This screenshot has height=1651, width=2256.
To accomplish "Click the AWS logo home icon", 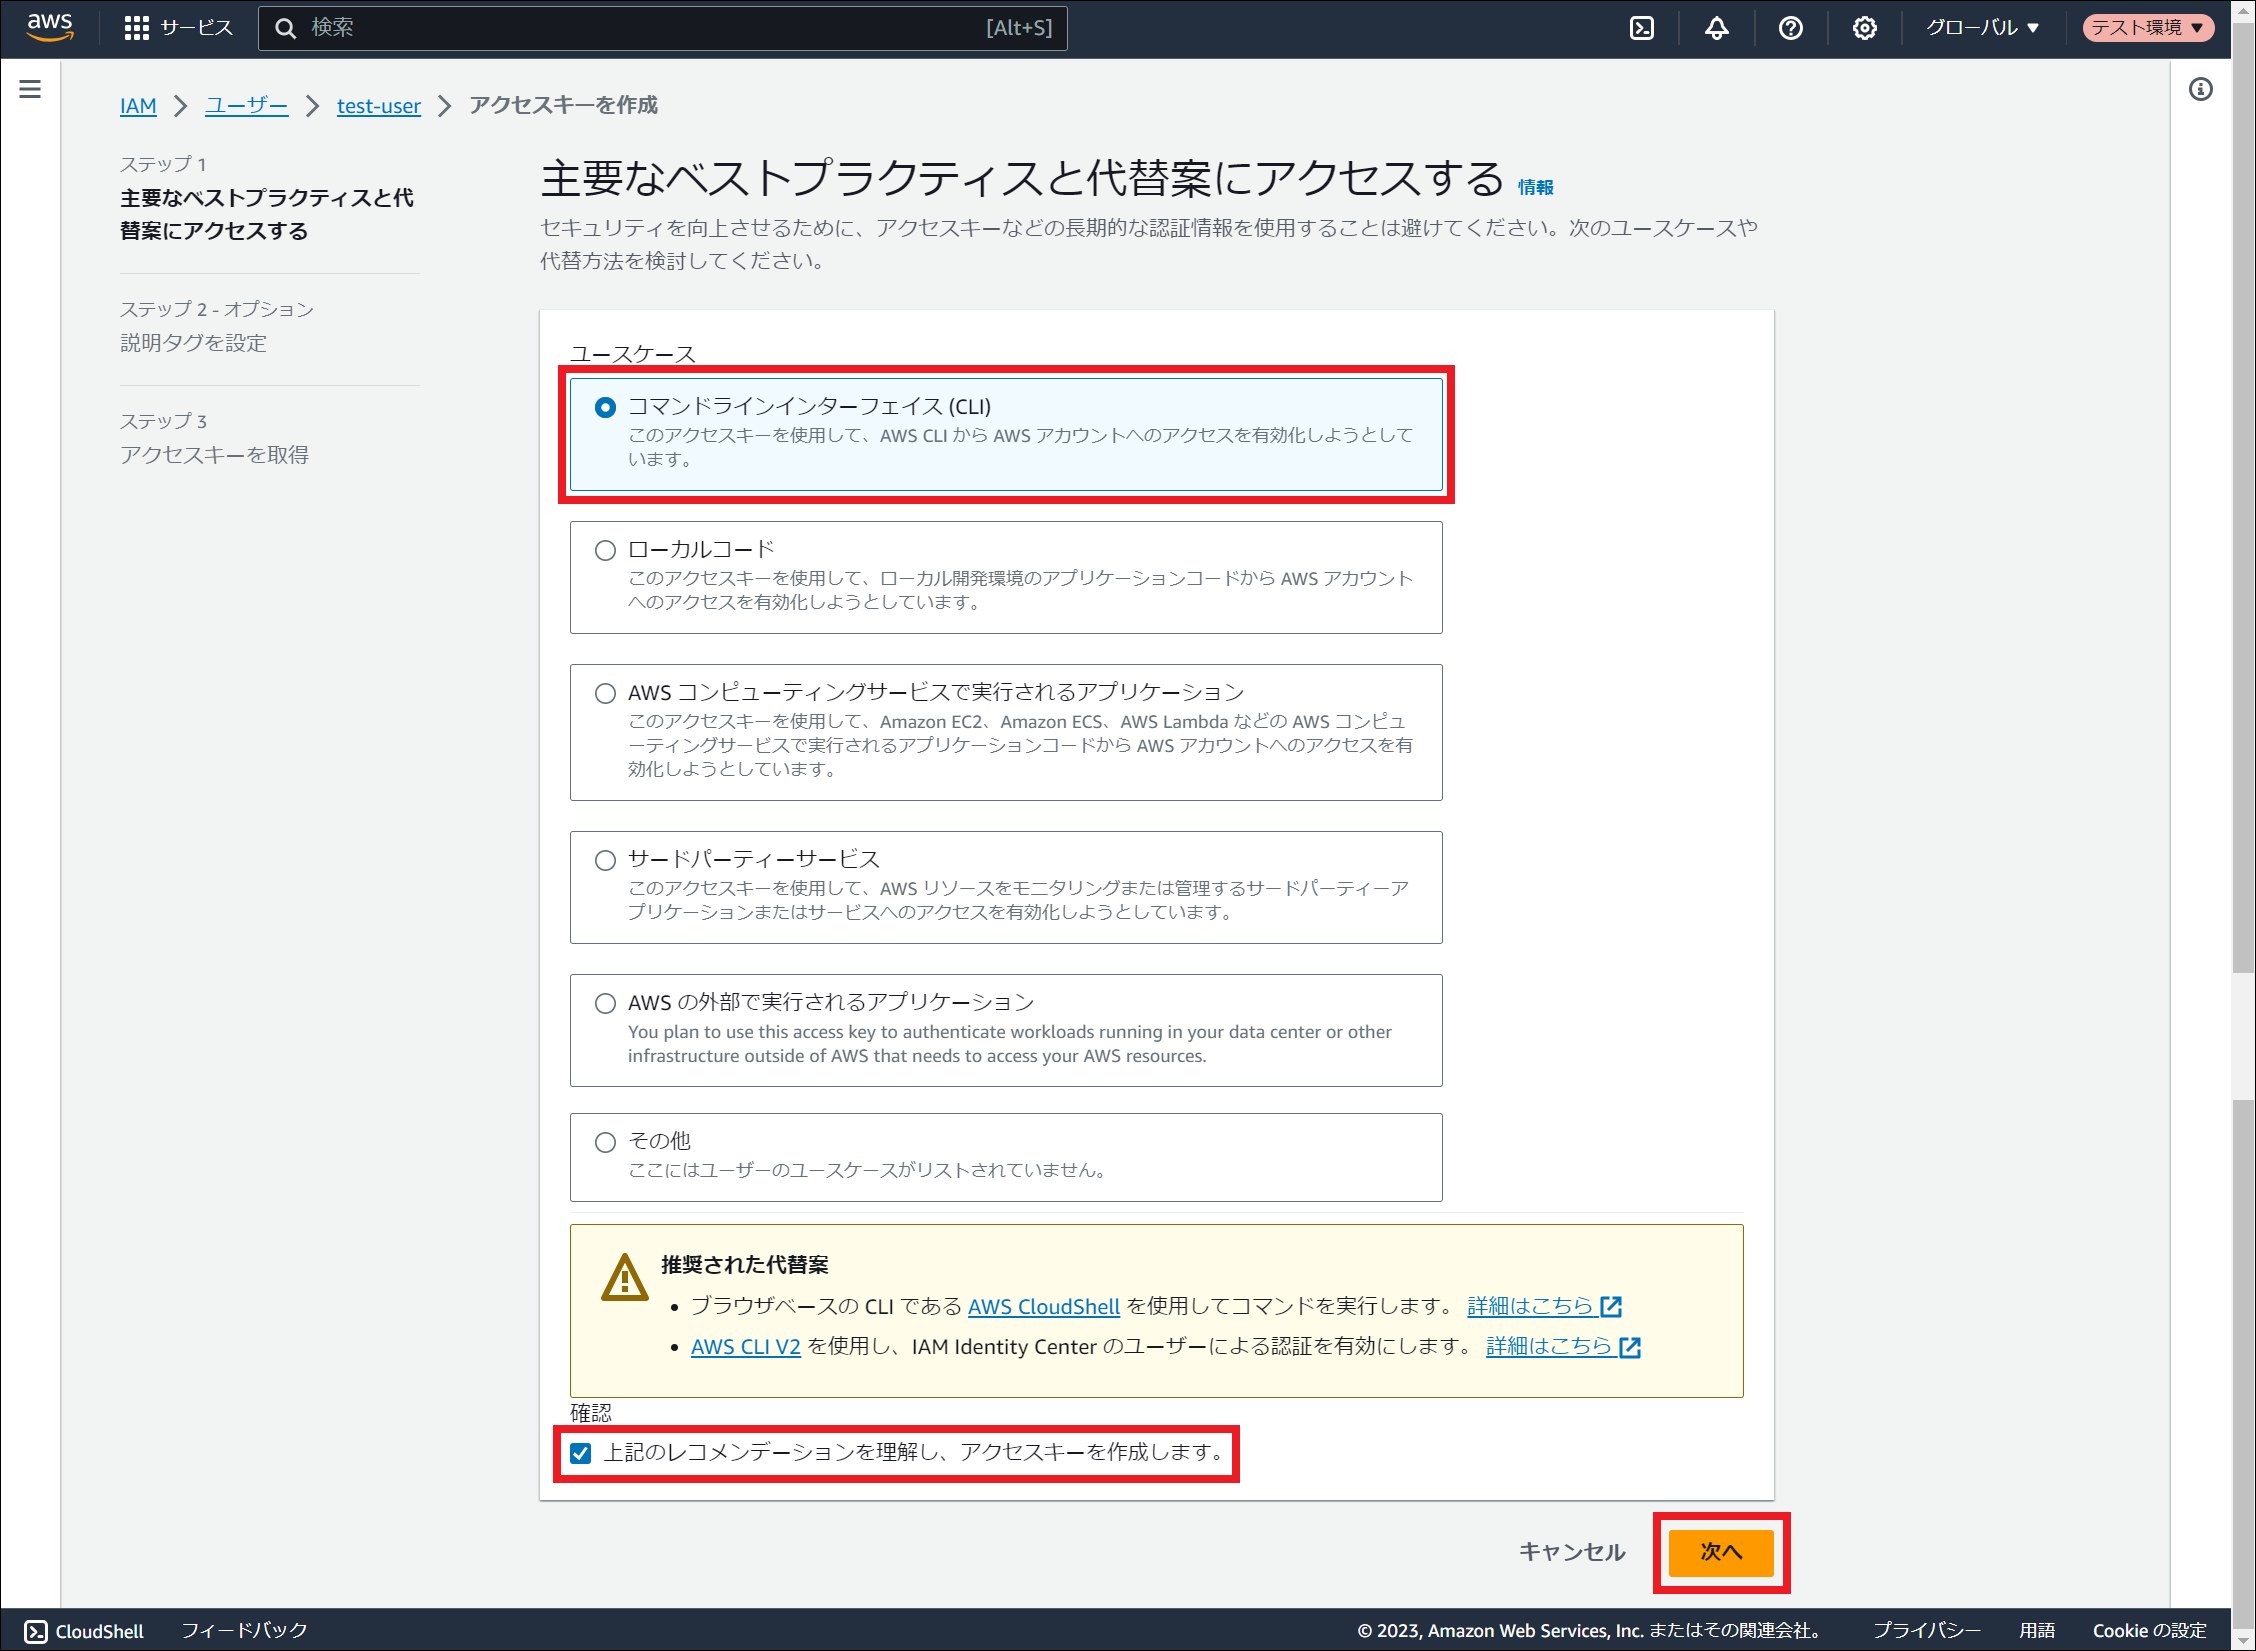I will click(x=49, y=27).
